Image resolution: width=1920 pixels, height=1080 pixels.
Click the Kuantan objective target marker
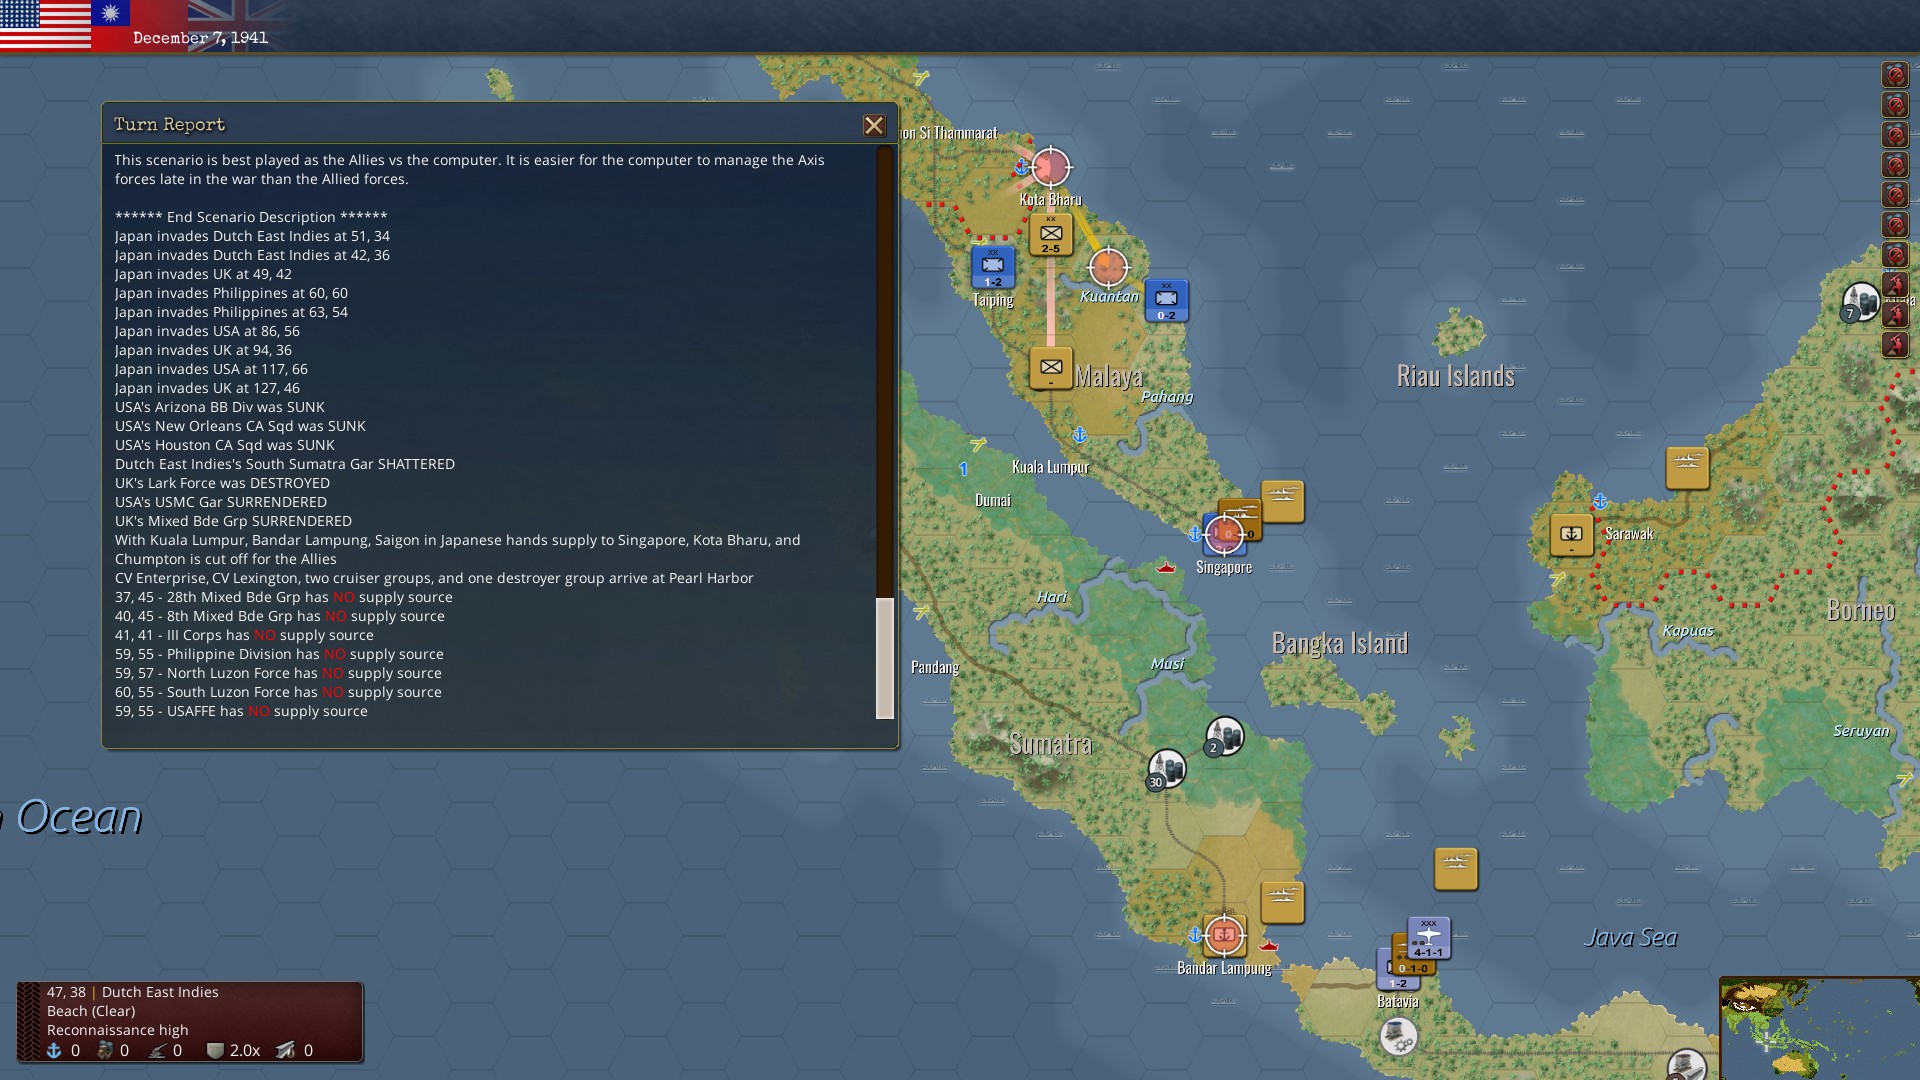click(x=1108, y=267)
